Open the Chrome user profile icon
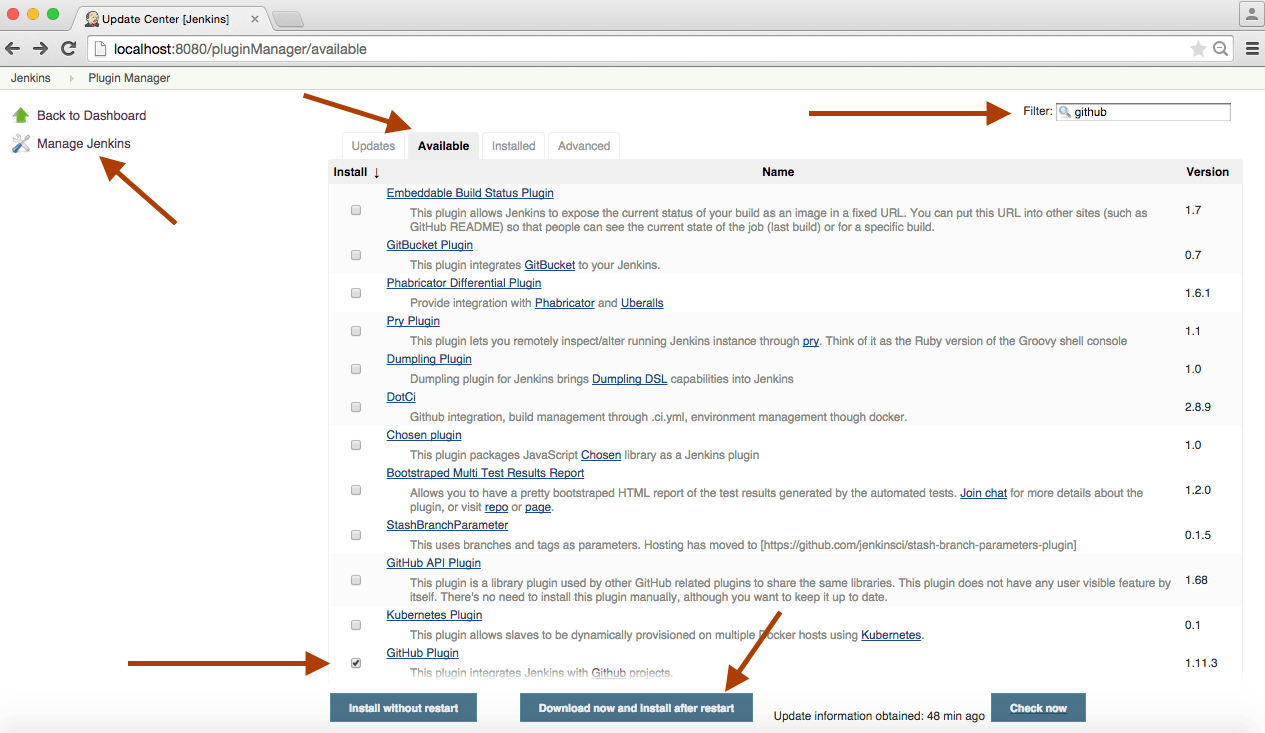 click(x=1251, y=14)
